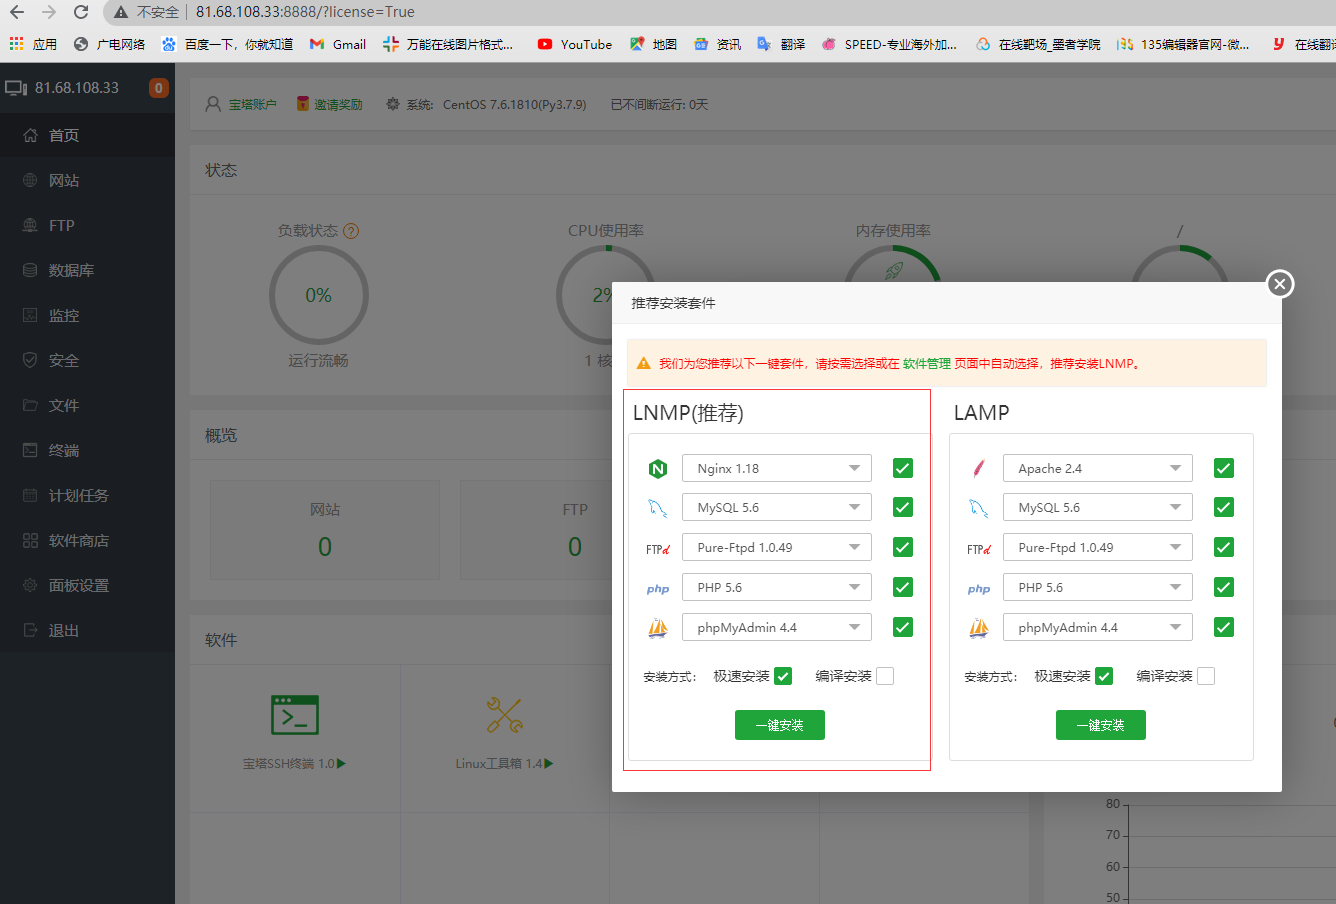The image size is (1336, 904).
Task: Uncheck the LNMP Pure-Ftpd checkbox
Action: pyautogui.click(x=903, y=547)
